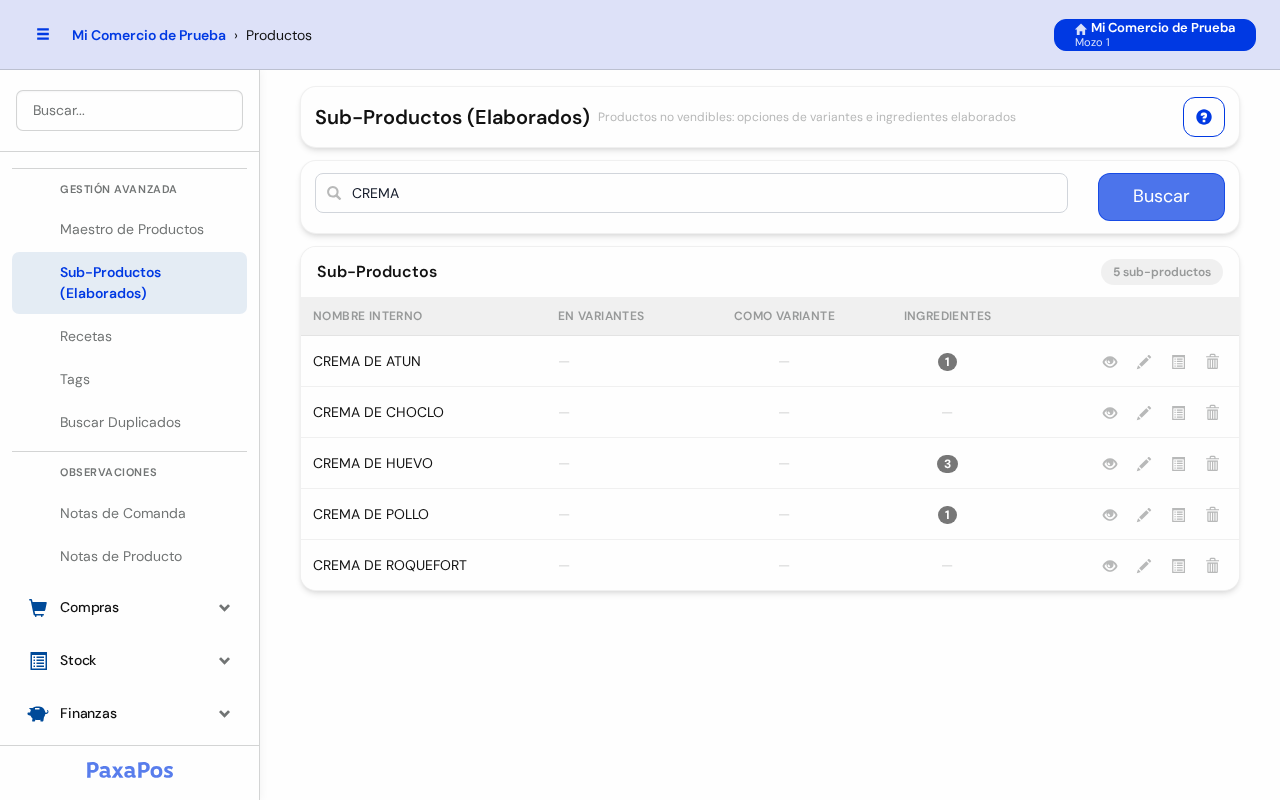Click the ingredient count badge for CREMA DE HUEVO
Screen dimensions: 1280x800
coord(947,464)
